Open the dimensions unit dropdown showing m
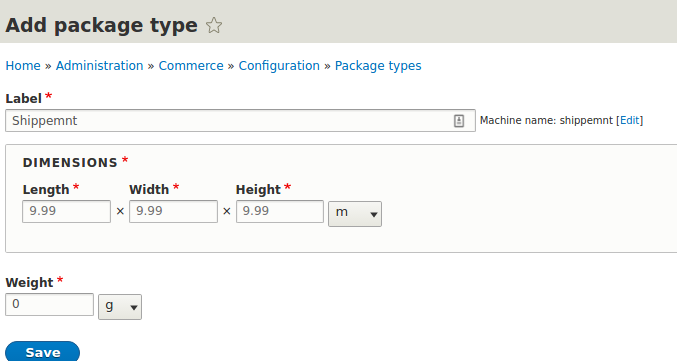 click(x=355, y=214)
